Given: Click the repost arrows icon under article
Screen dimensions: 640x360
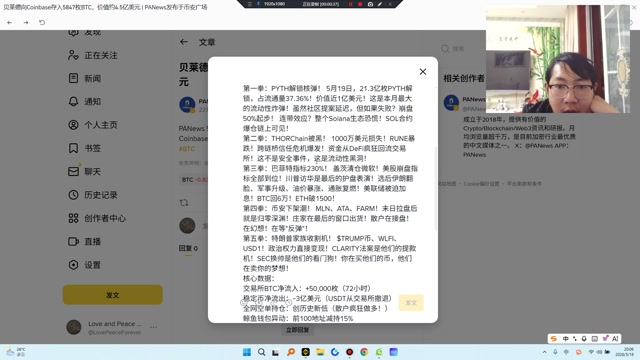Looking at the screenshot, I should [184, 202].
